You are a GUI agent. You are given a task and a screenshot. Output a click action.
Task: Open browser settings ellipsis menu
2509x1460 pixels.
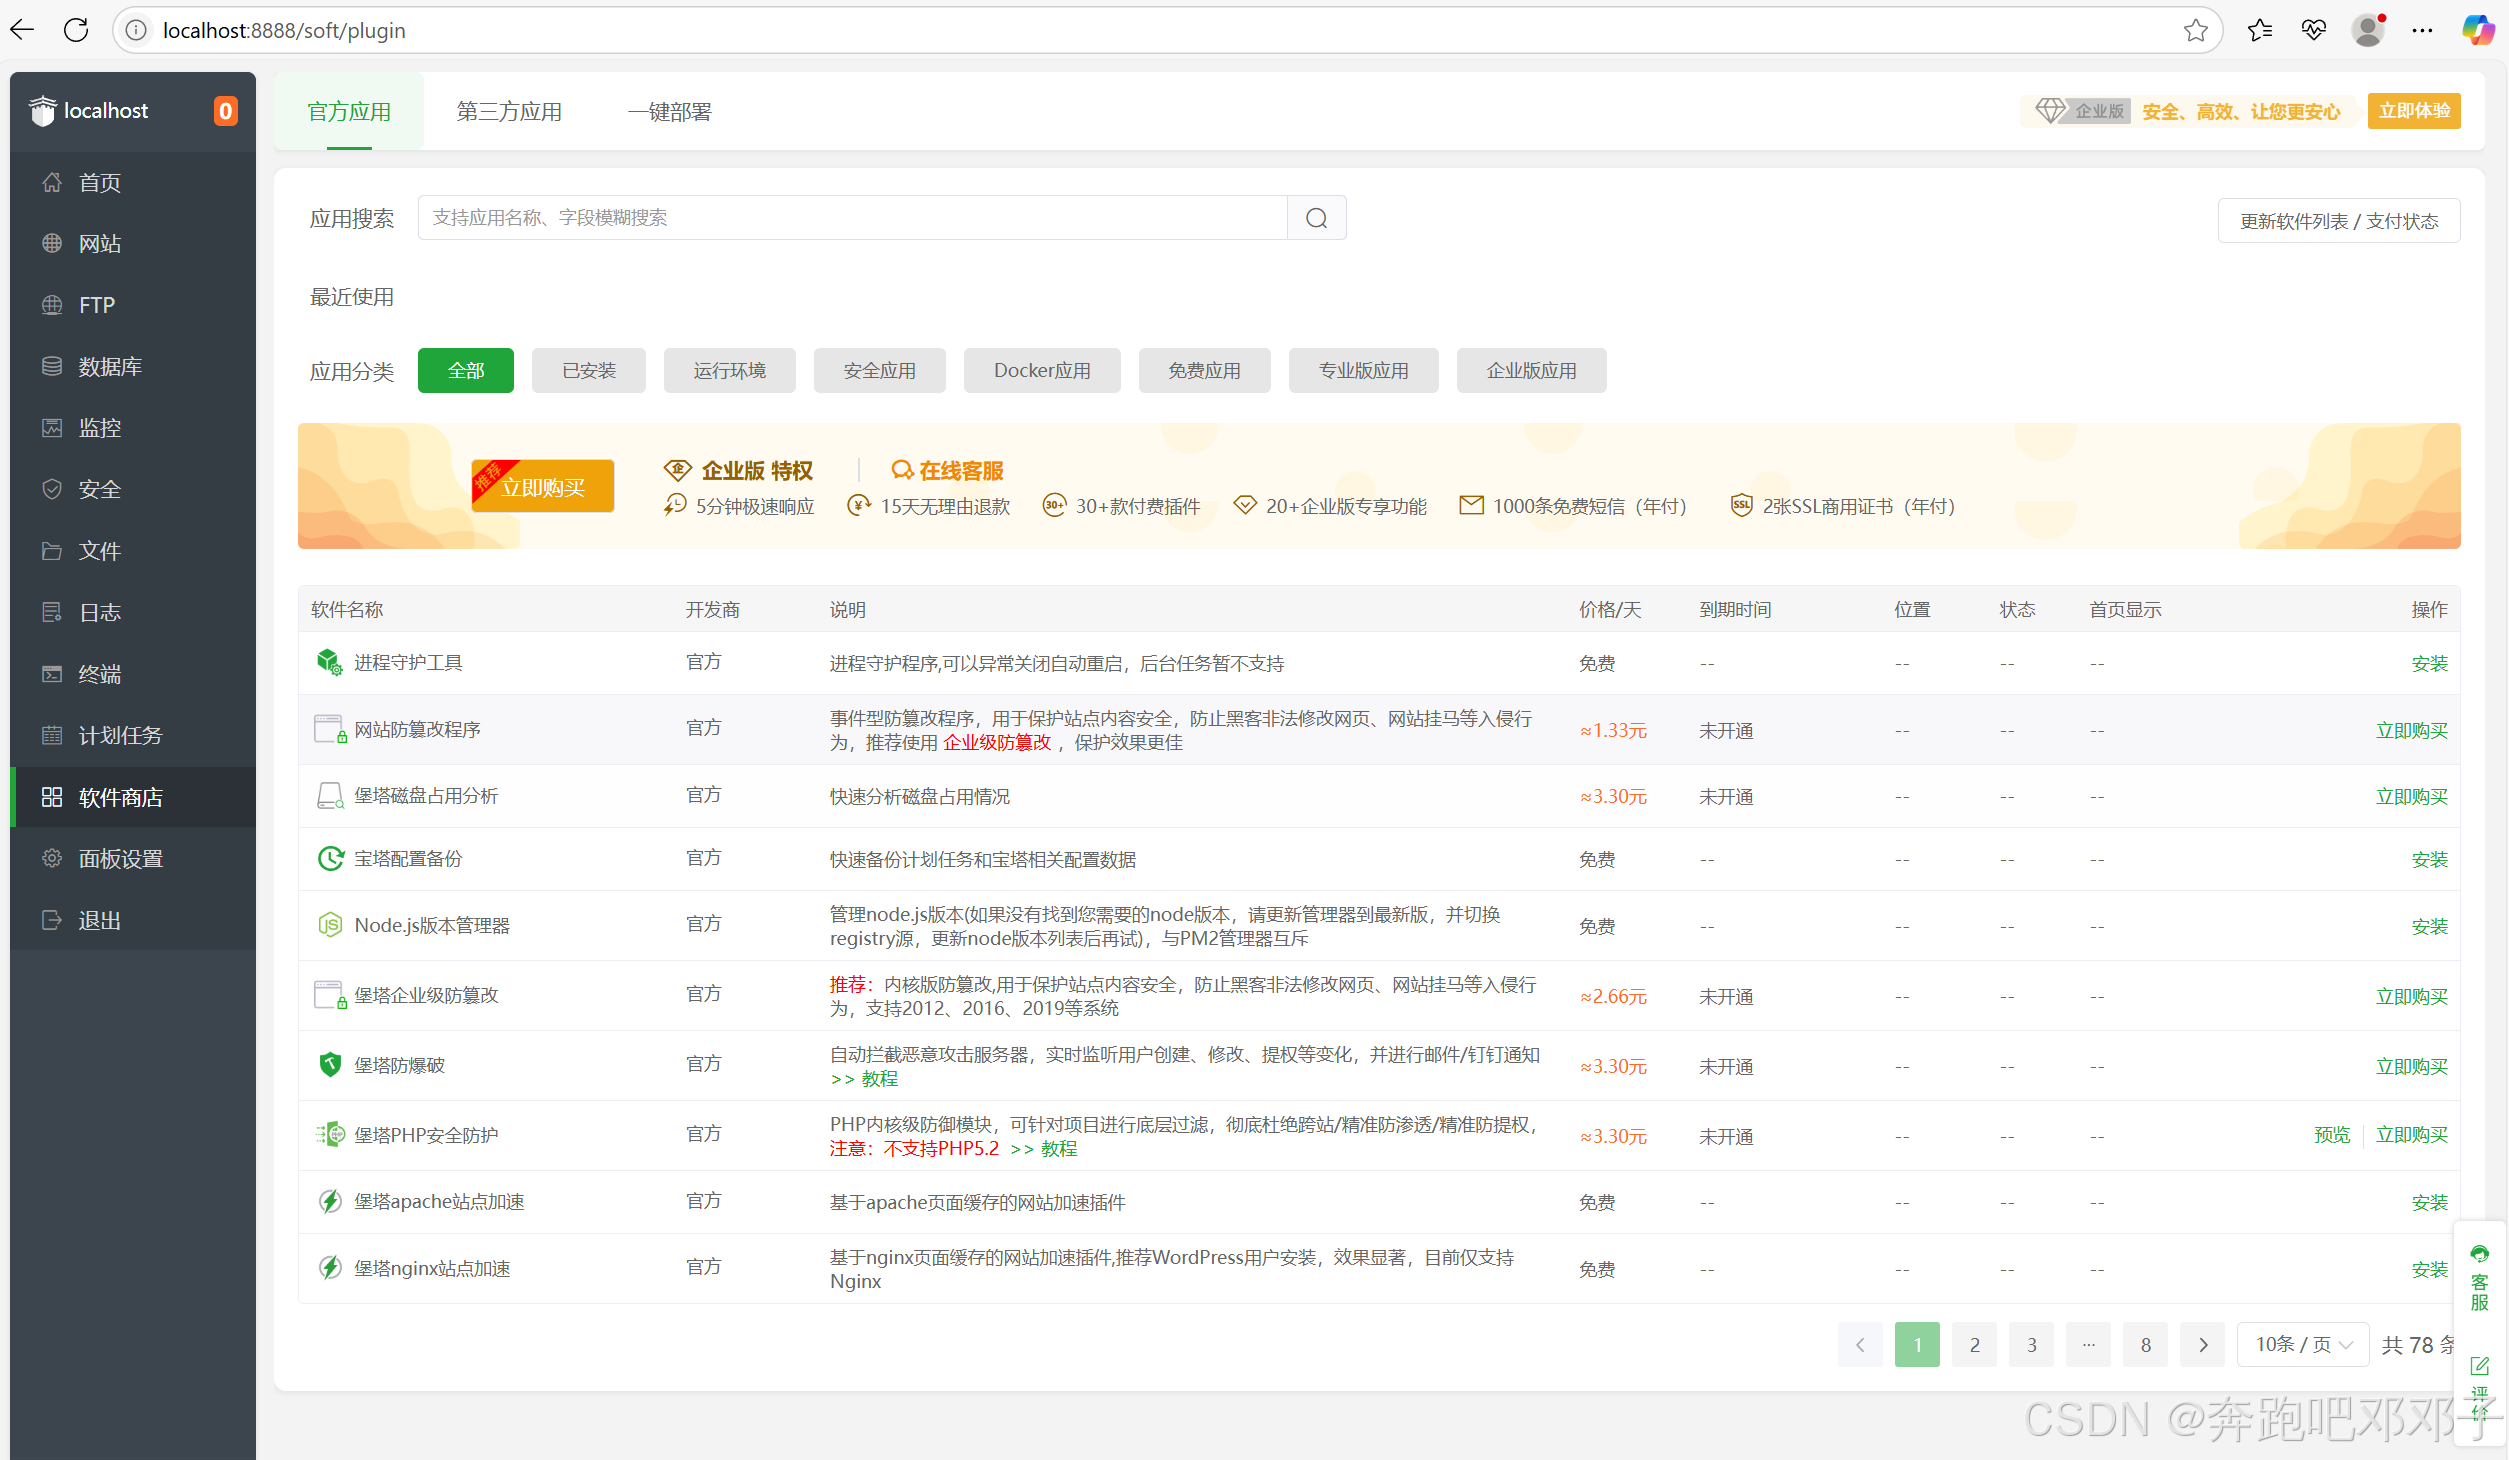point(2422,30)
